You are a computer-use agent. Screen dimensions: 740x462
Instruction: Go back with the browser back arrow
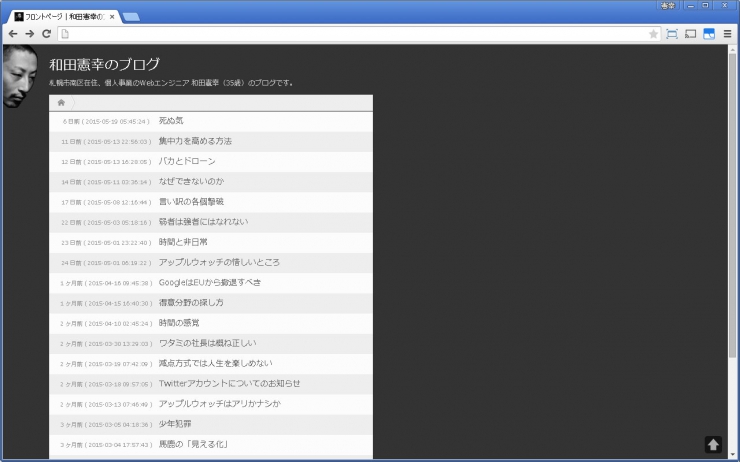pyautogui.click(x=13, y=34)
